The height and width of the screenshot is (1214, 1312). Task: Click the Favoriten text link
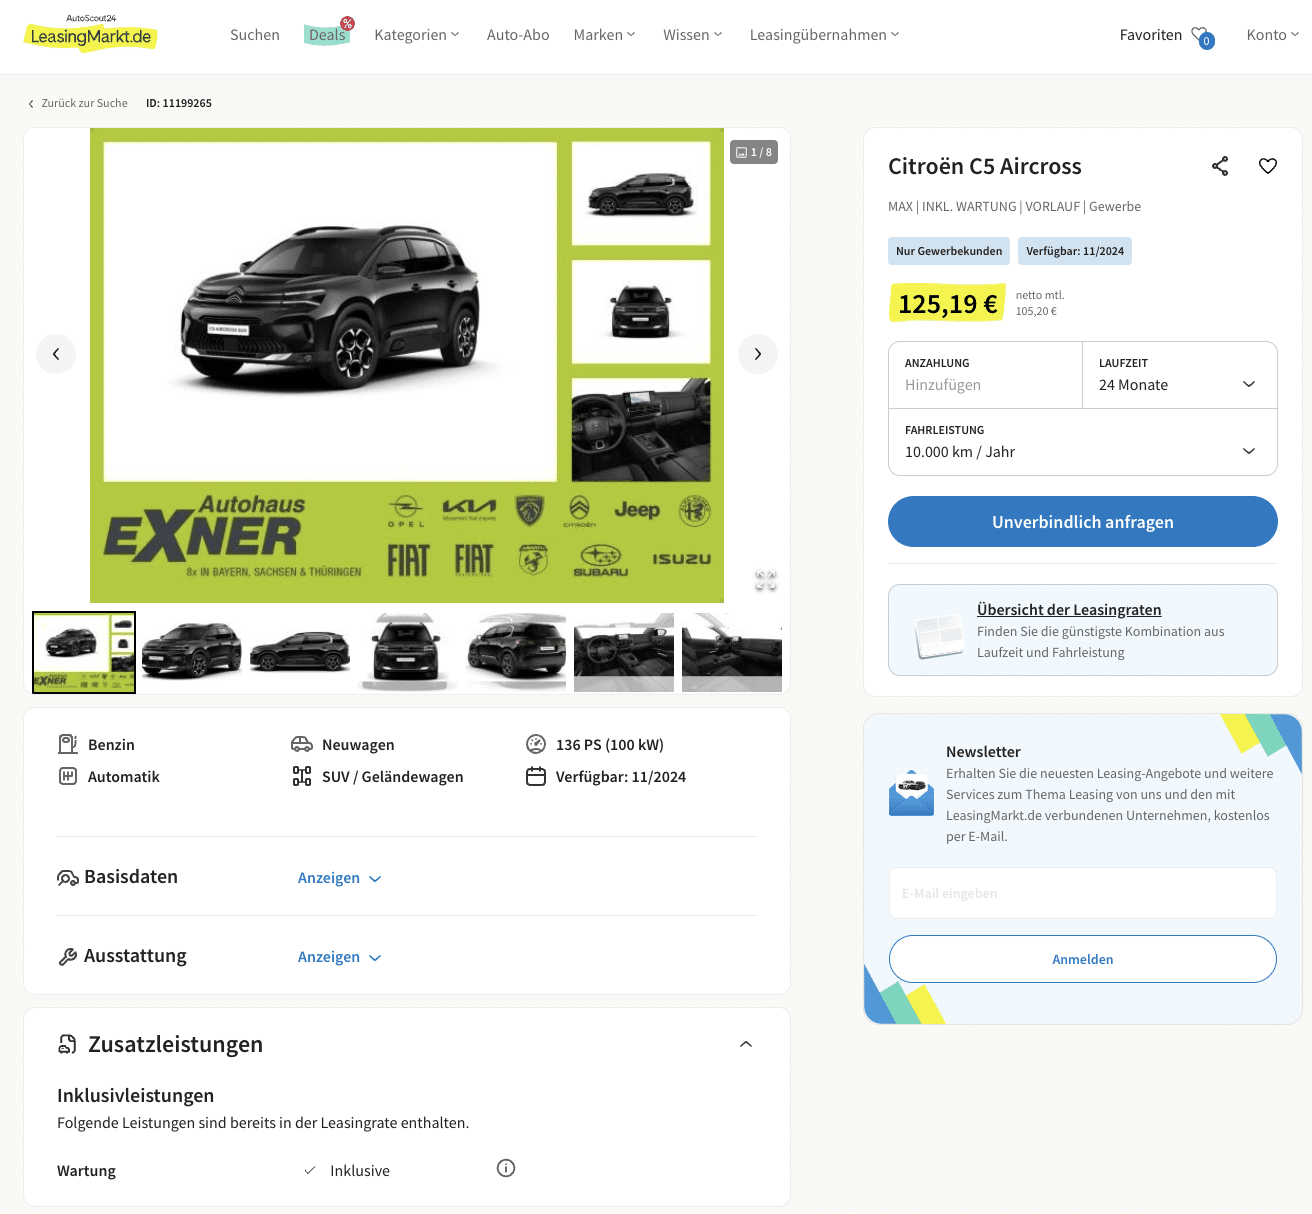[1151, 35]
